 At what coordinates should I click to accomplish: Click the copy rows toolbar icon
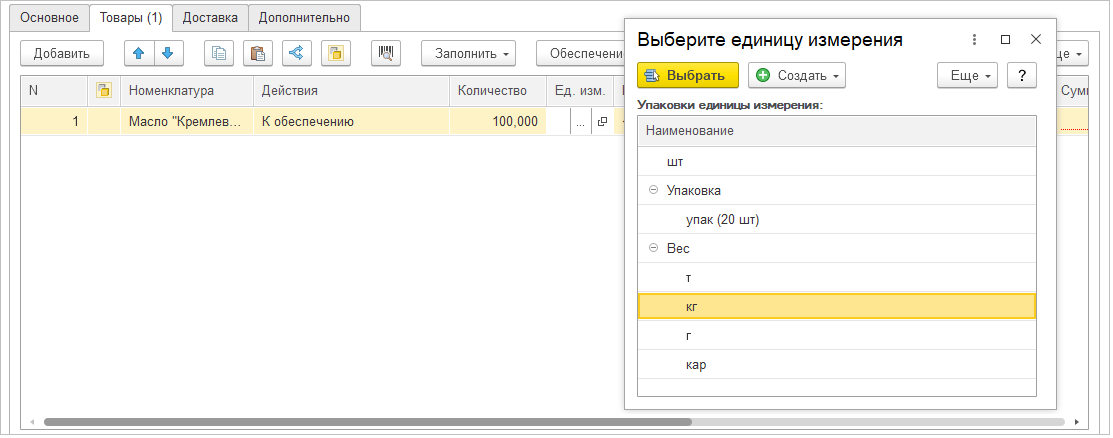pos(218,53)
